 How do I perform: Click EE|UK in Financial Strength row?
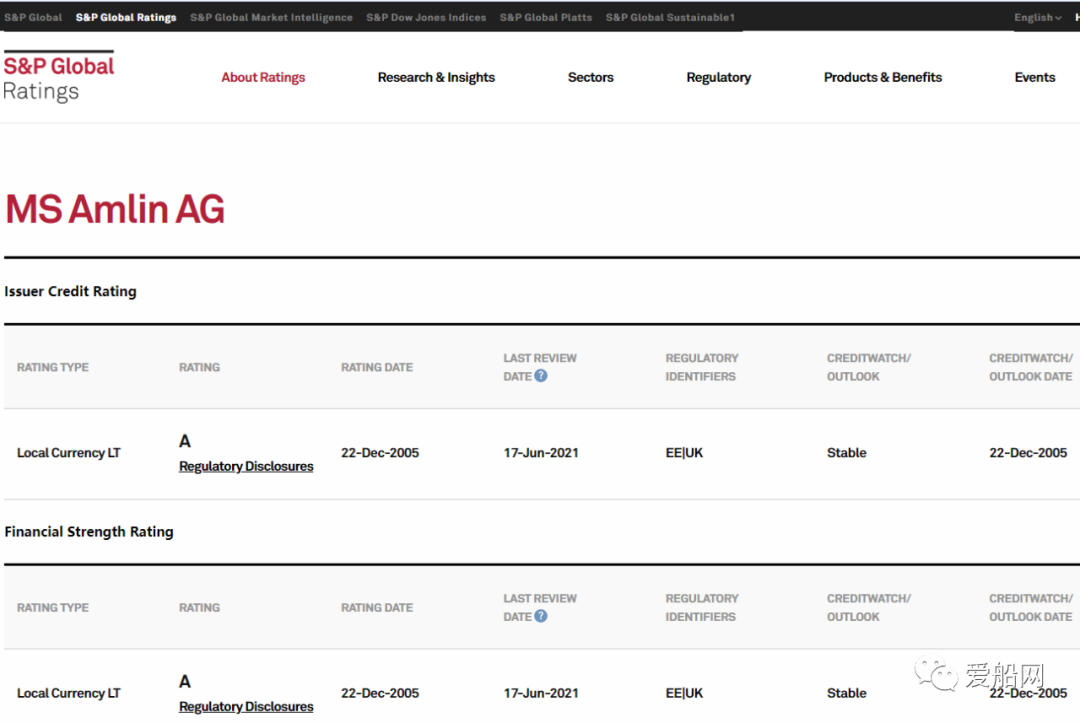(x=684, y=693)
